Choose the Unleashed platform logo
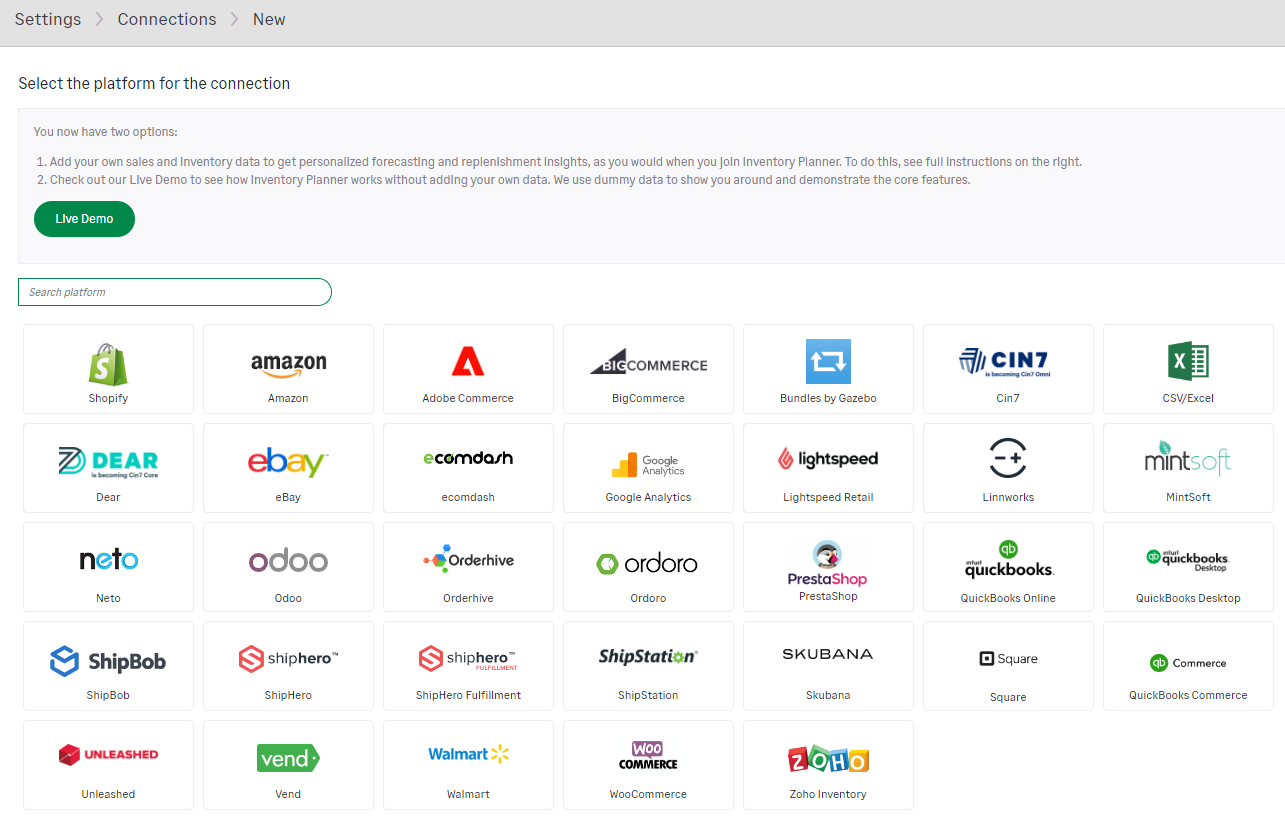 108,755
